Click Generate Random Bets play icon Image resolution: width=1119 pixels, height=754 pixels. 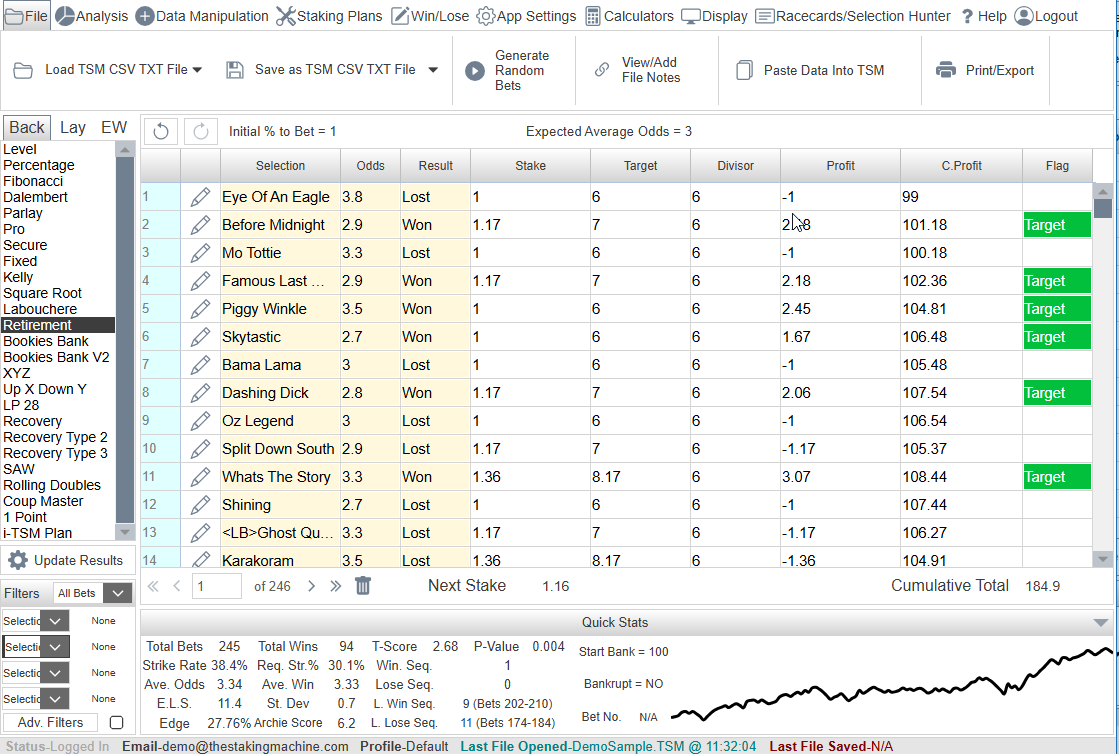click(475, 71)
